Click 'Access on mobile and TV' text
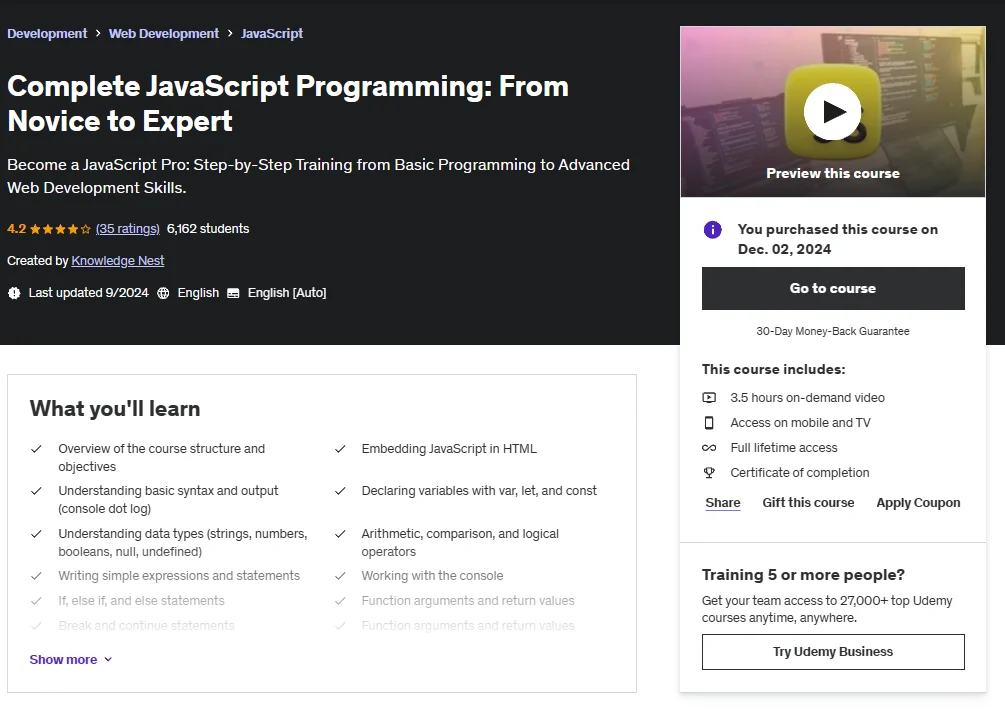The image size is (1005, 713). (801, 423)
